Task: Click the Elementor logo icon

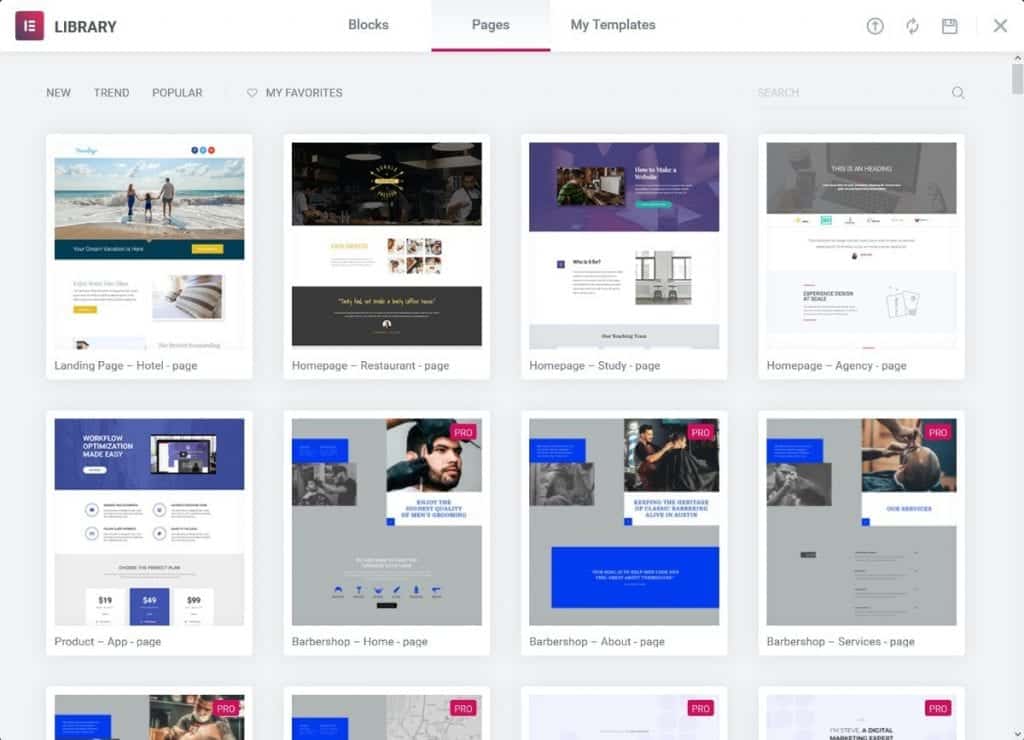Action: coord(29,26)
